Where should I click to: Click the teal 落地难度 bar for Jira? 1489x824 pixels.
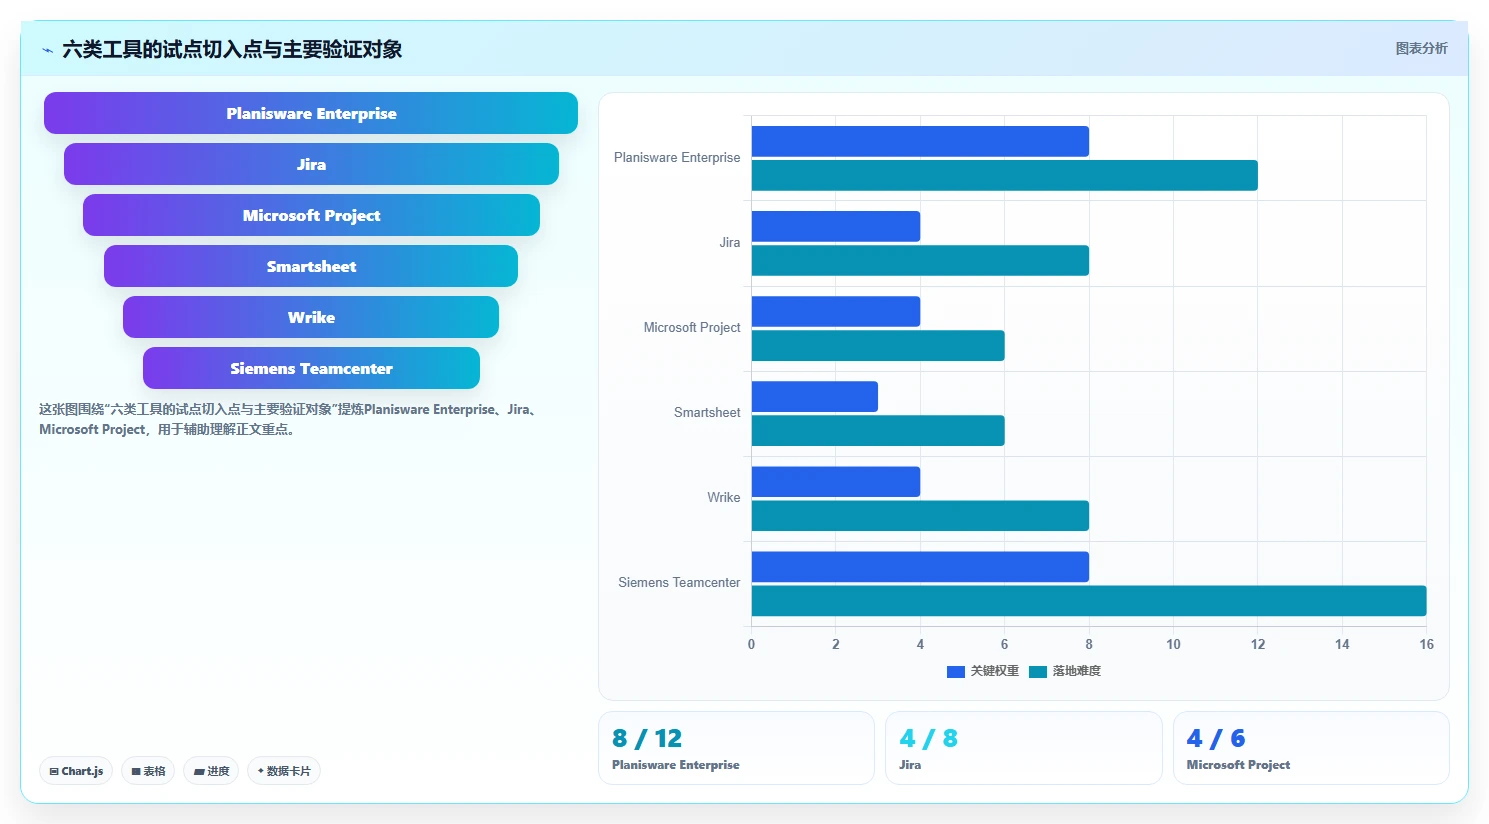920,260
